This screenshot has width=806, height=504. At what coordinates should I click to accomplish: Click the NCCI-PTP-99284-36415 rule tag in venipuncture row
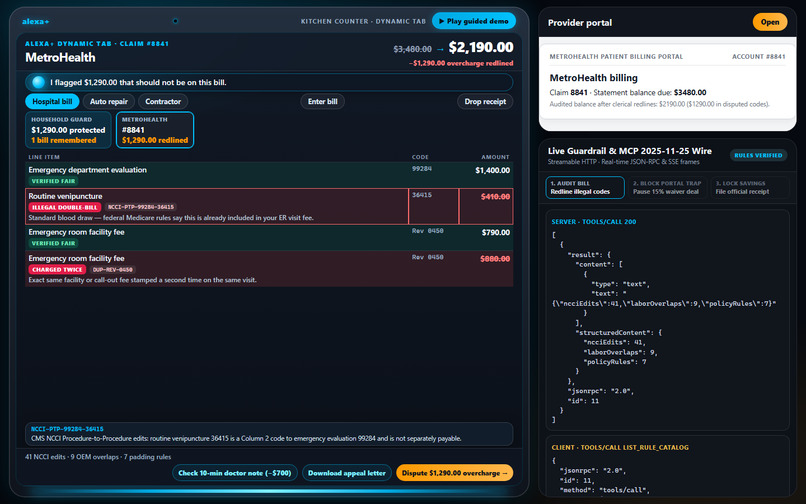point(141,207)
